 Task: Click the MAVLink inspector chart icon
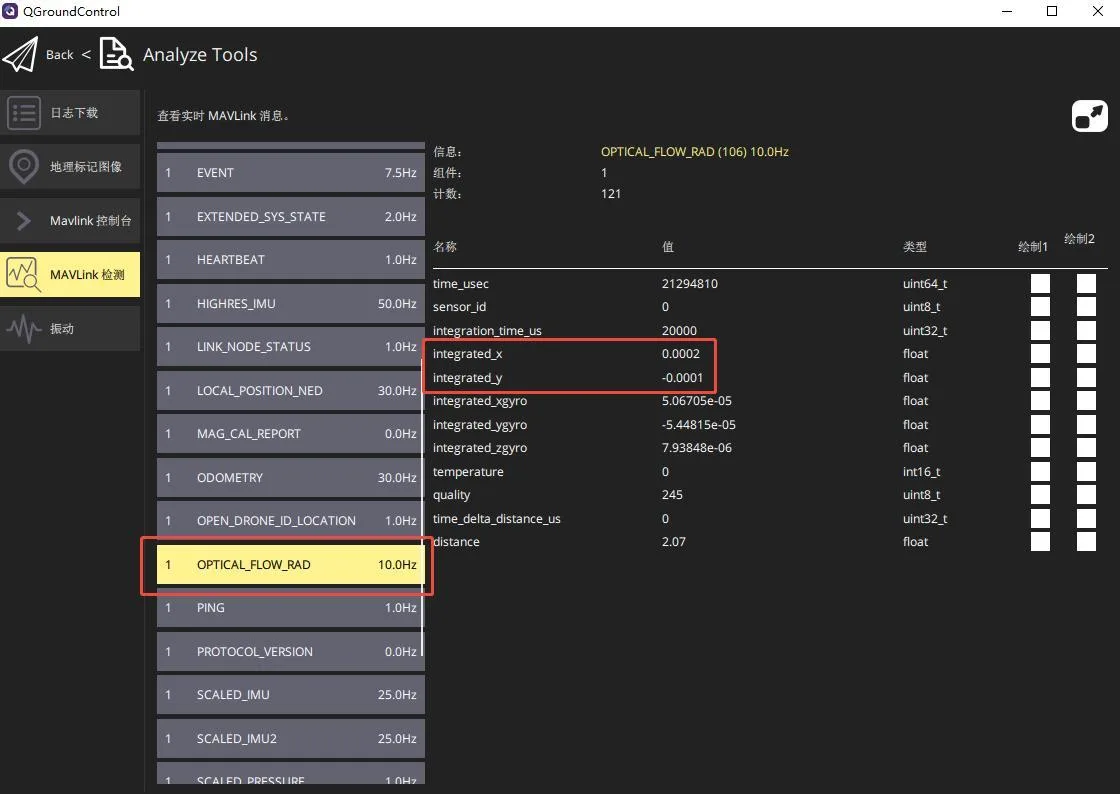tap(24, 274)
